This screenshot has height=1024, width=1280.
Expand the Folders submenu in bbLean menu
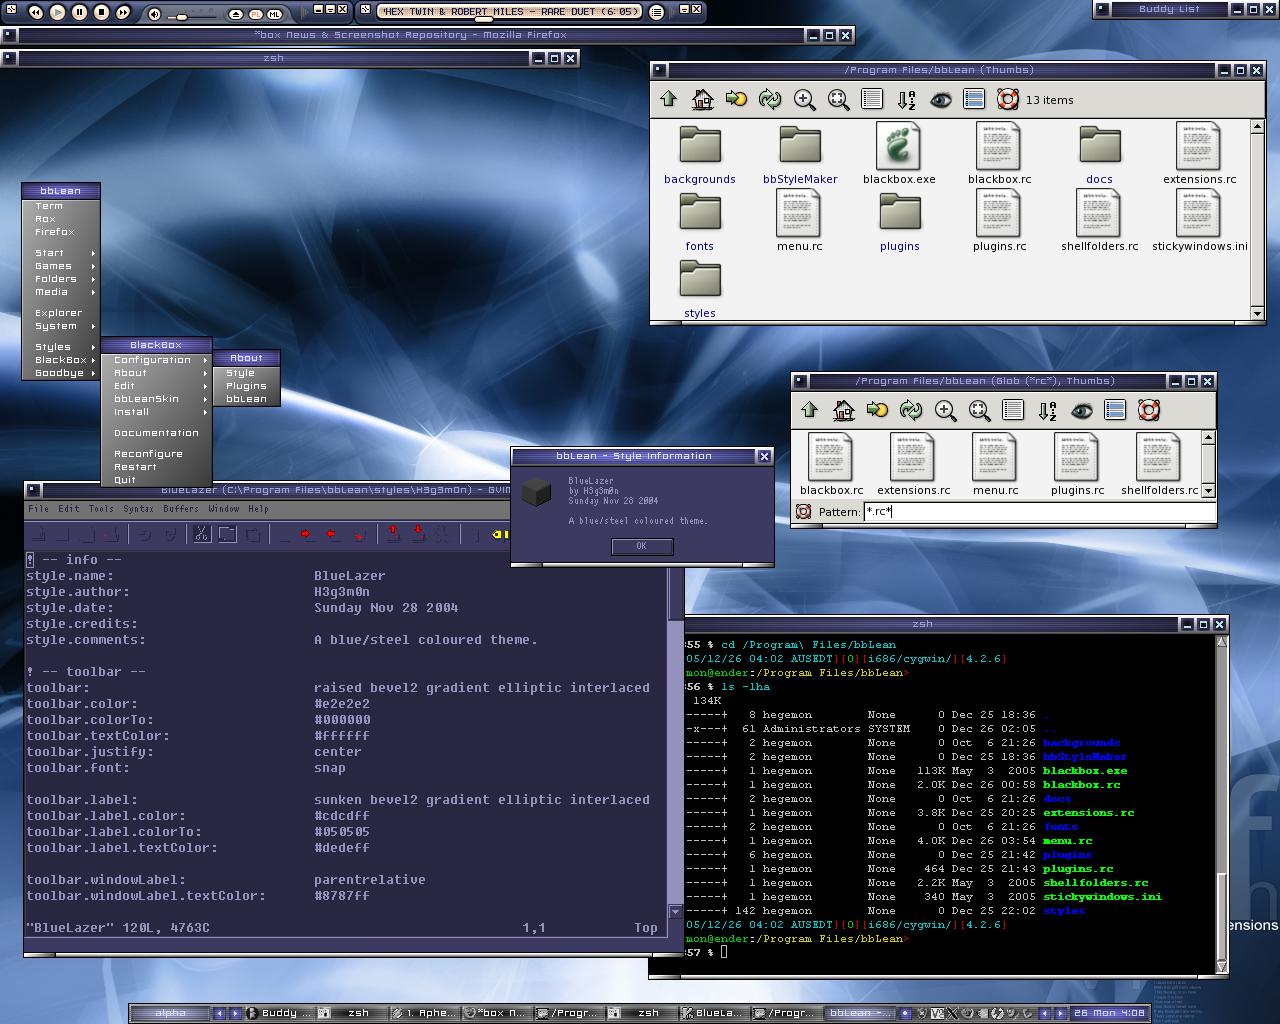[x=61, y=279]
